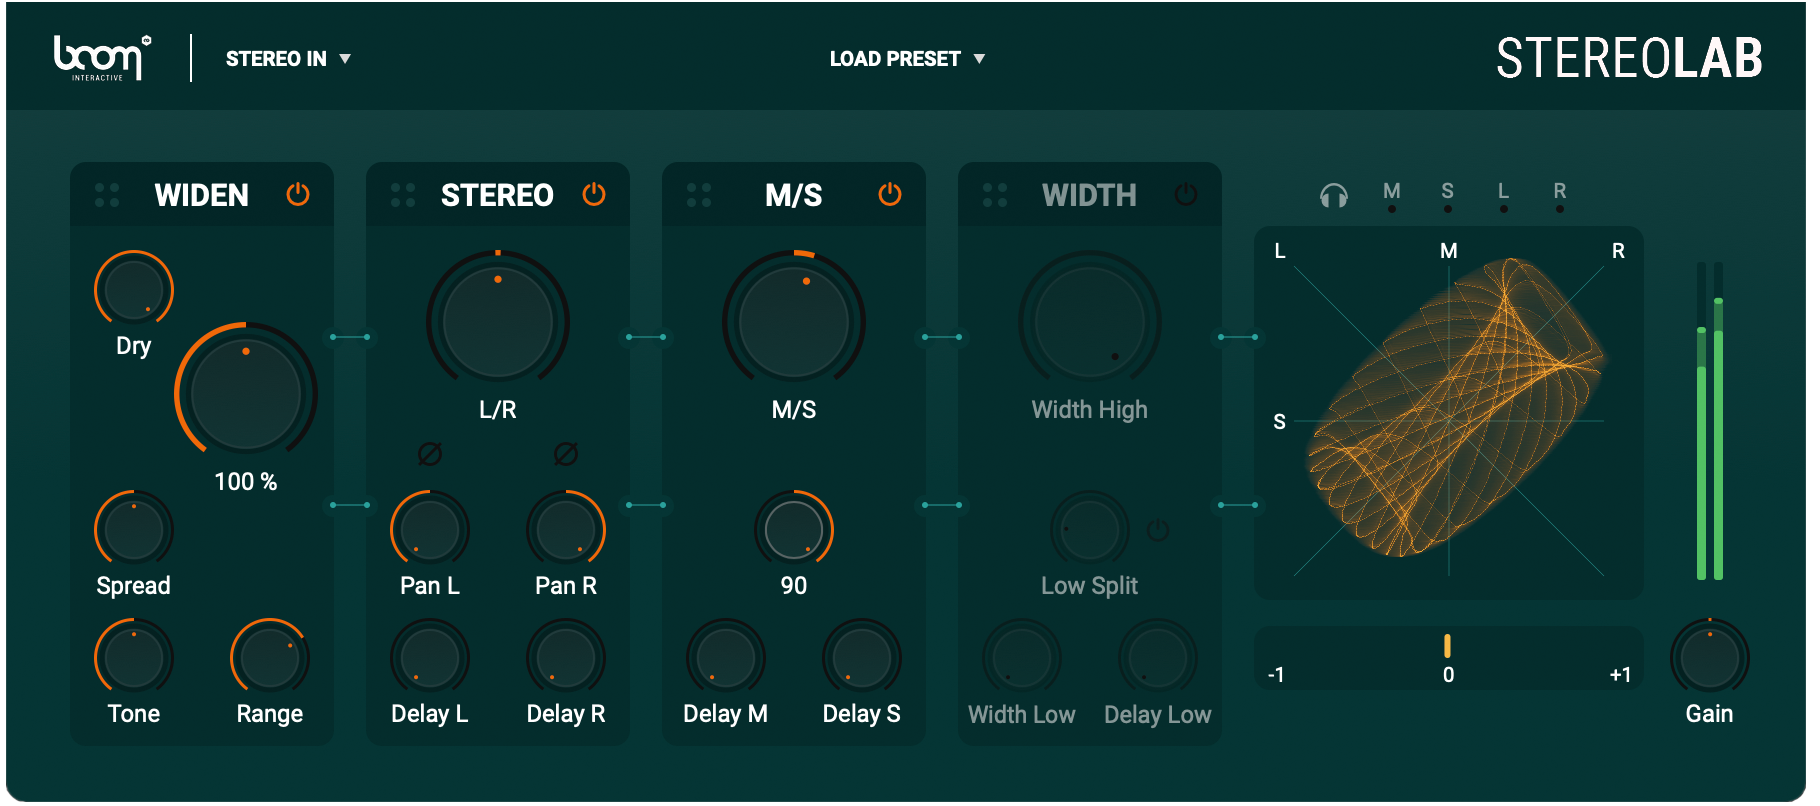Click the large Widen 100 % knob
The height and width of the screenshot is (806, 1820).
[x=246, y=394]
